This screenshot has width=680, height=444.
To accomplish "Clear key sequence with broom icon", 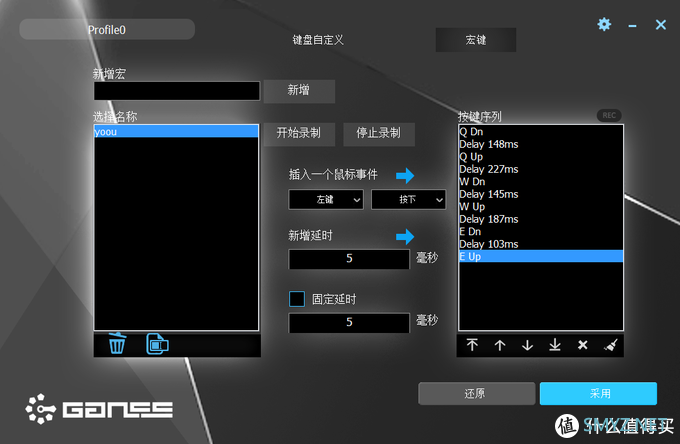I will [610, 345].
